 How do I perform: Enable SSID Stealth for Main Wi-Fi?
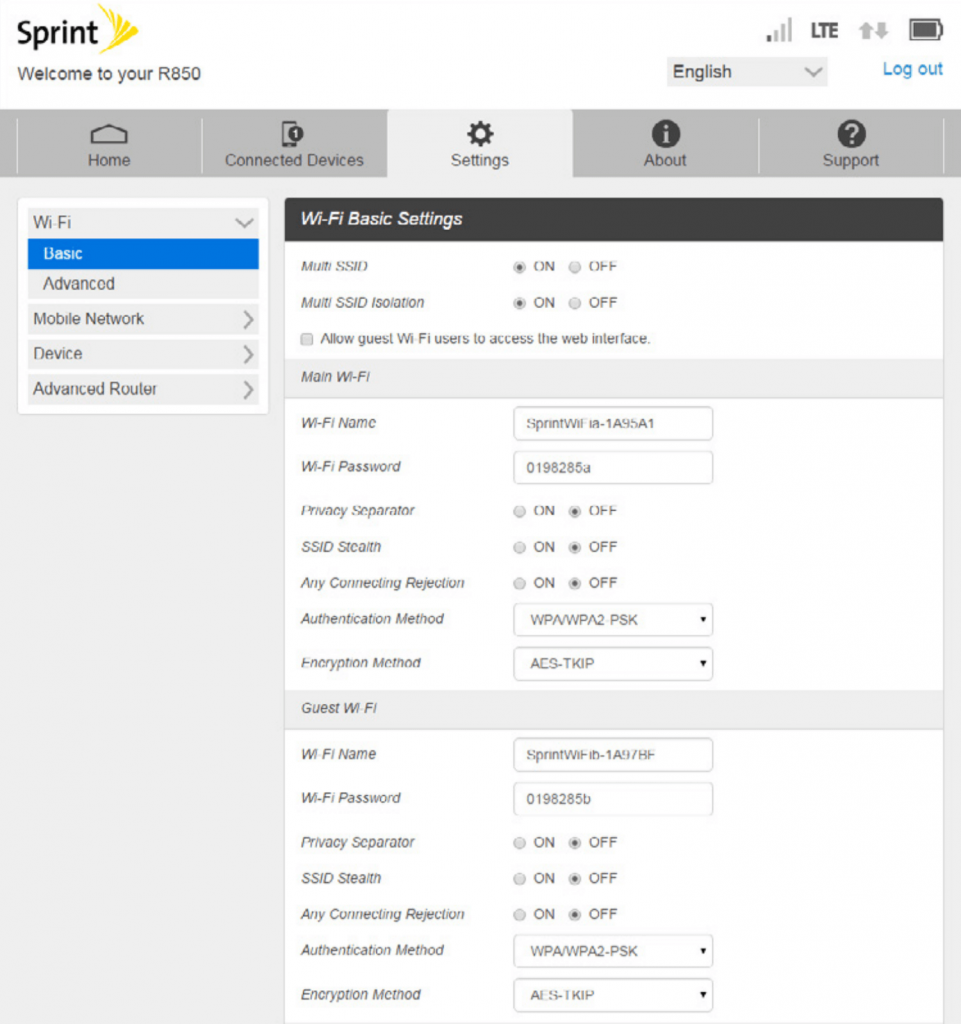(x=519, y=547)
